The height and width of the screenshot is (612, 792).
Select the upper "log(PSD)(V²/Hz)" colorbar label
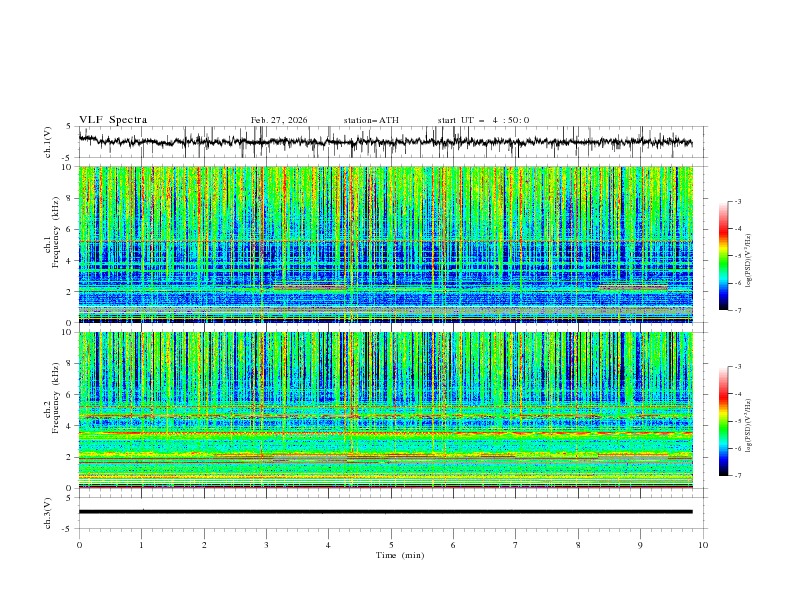[x=749, y=261]
